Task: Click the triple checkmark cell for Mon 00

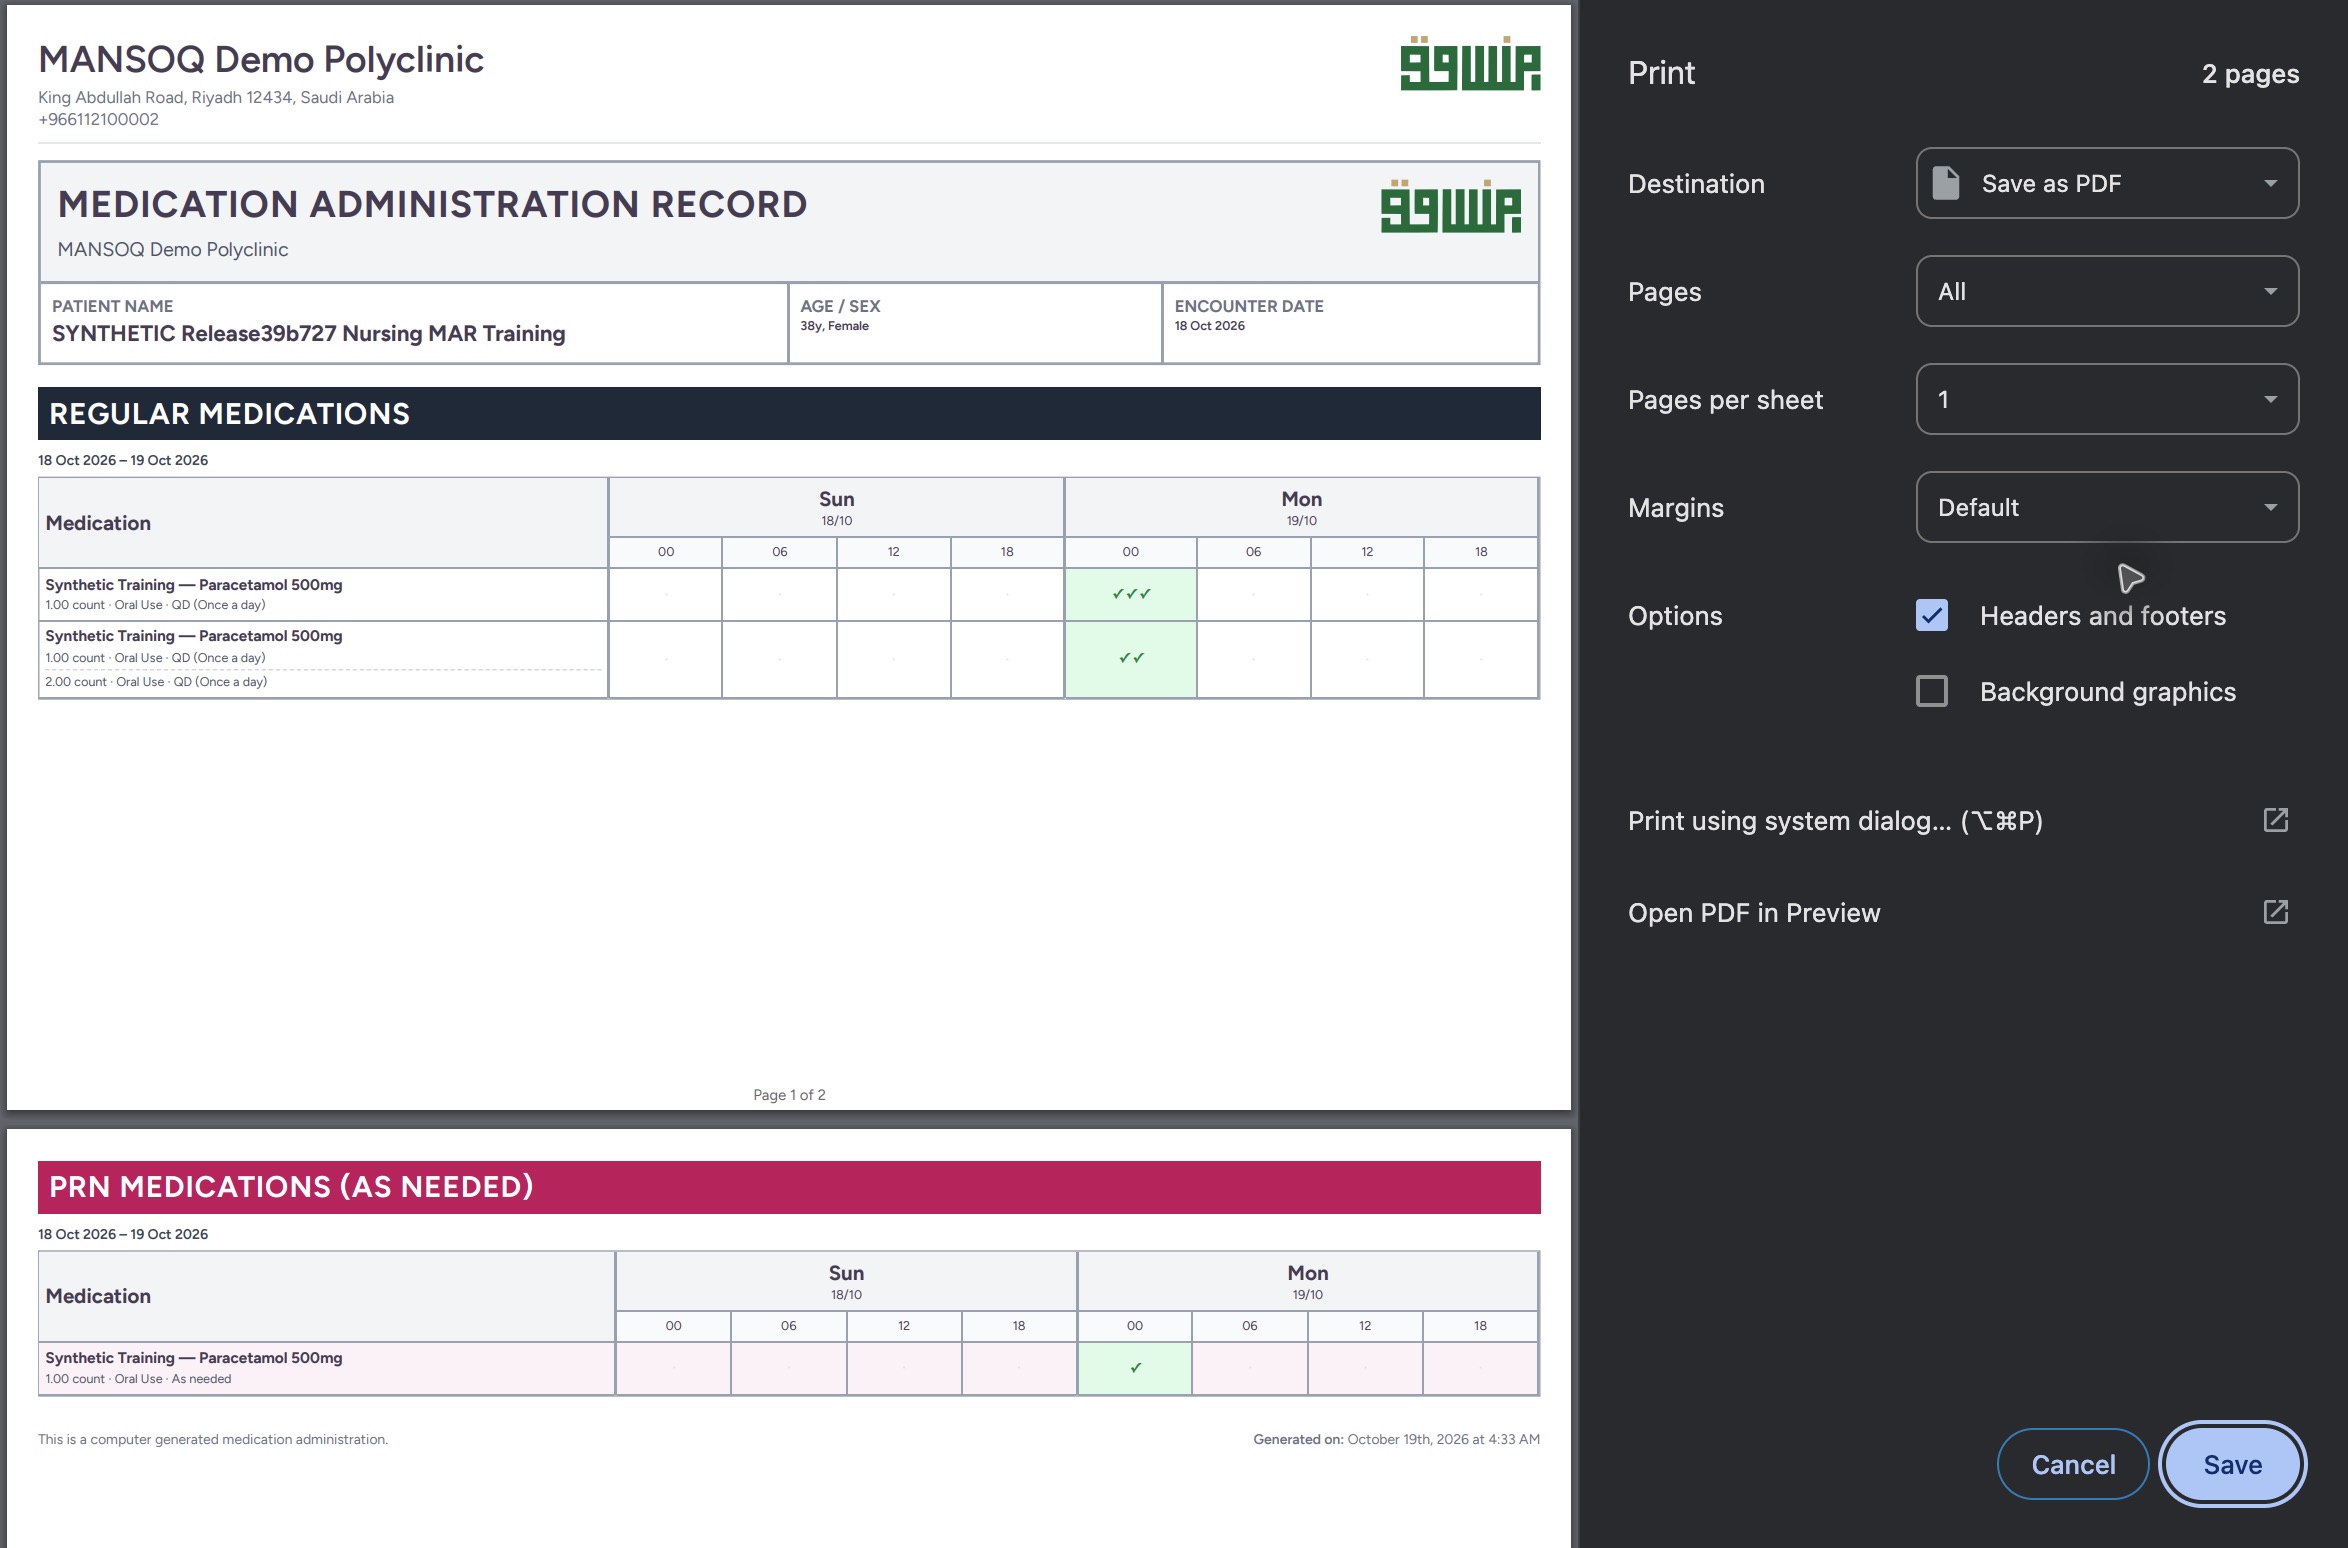Action: [x=1131, y=594]
